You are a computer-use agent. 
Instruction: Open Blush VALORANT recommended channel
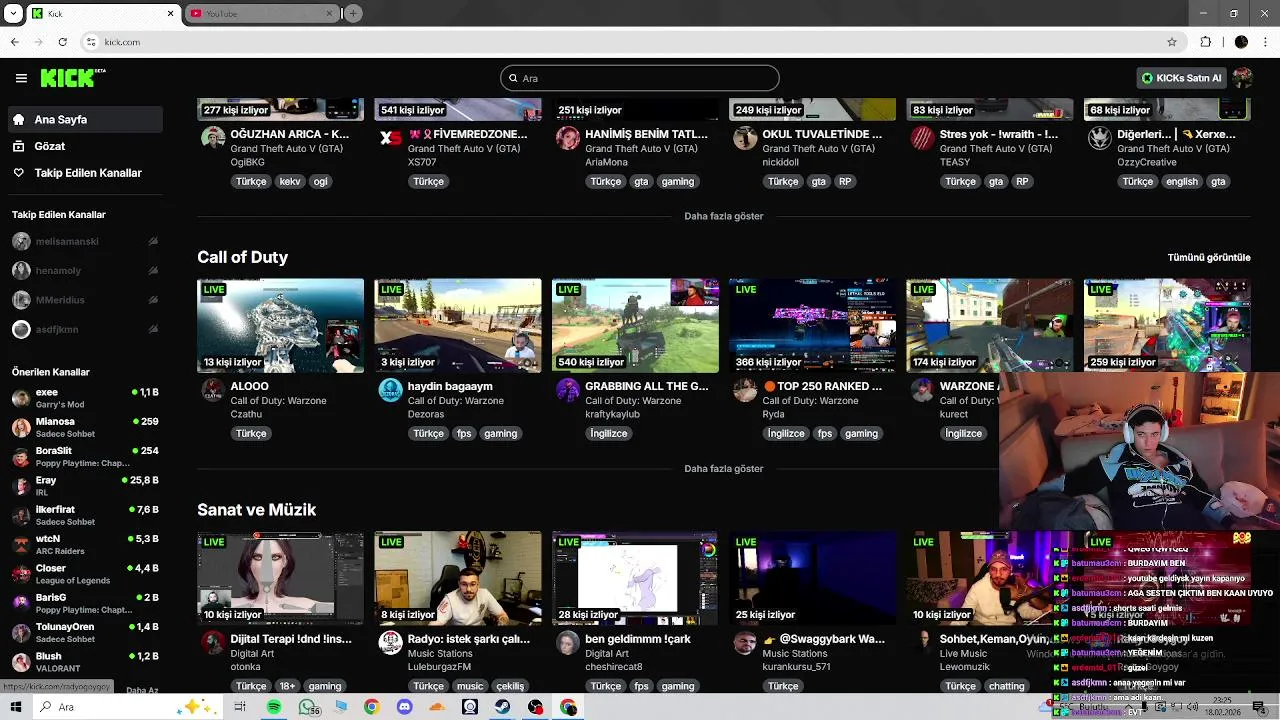(85, 662)
